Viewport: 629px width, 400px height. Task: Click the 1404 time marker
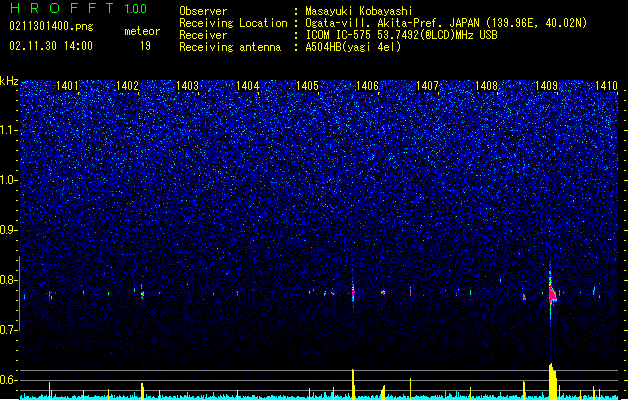(x=248, y=86)
